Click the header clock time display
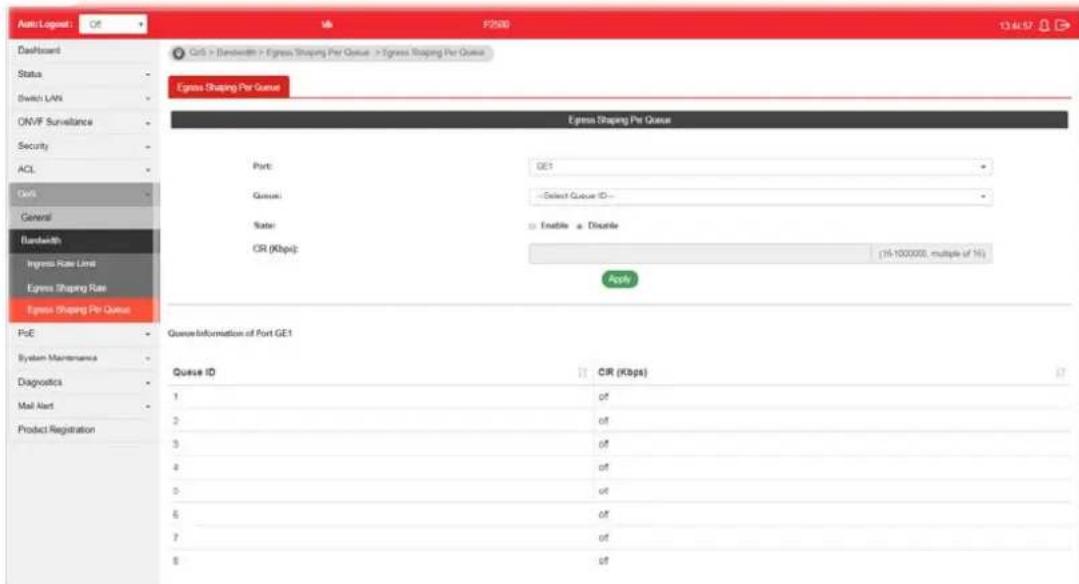1079x584 pixels. tap(1016, 26)
